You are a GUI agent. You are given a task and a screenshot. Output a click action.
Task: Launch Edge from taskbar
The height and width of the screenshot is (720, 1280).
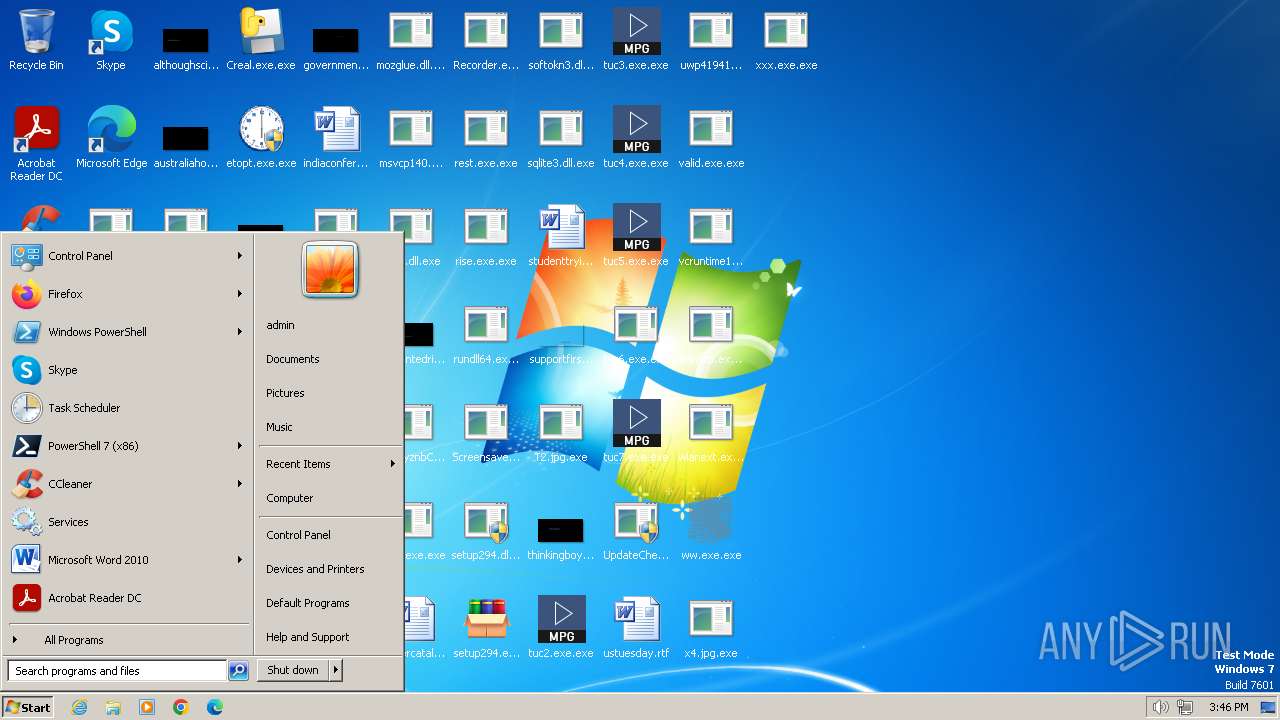pyautogui.click(x=215, y=707)
